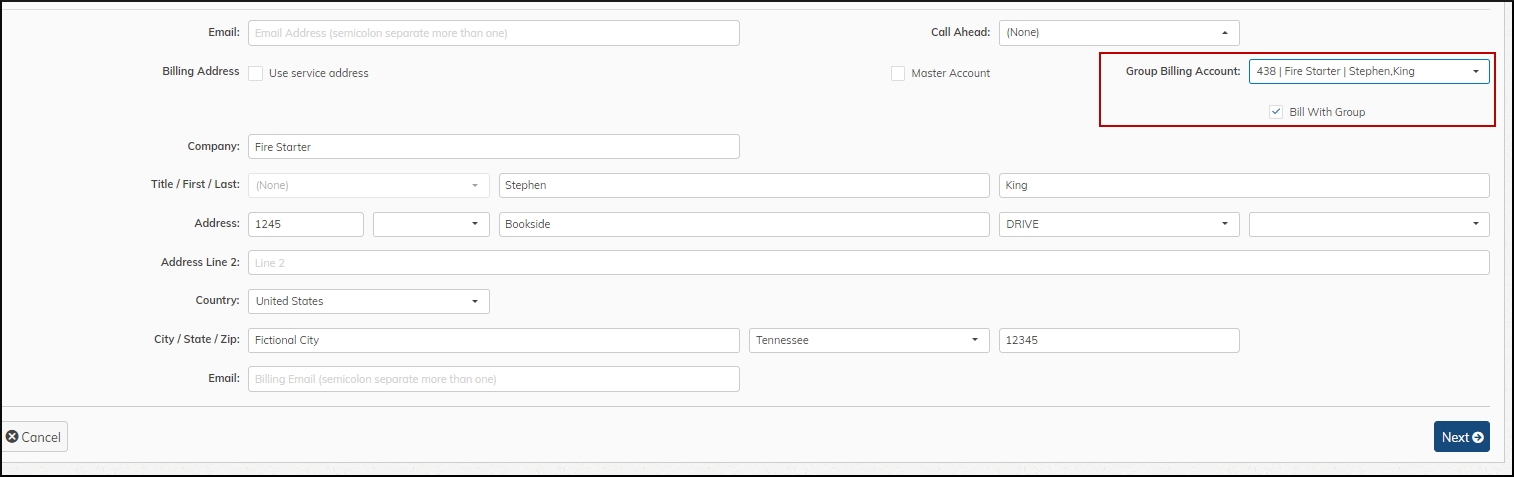The width and height of the screenshot is (1514, 477).
Task: Click the Next button
Action: (x=1461, y=437)
